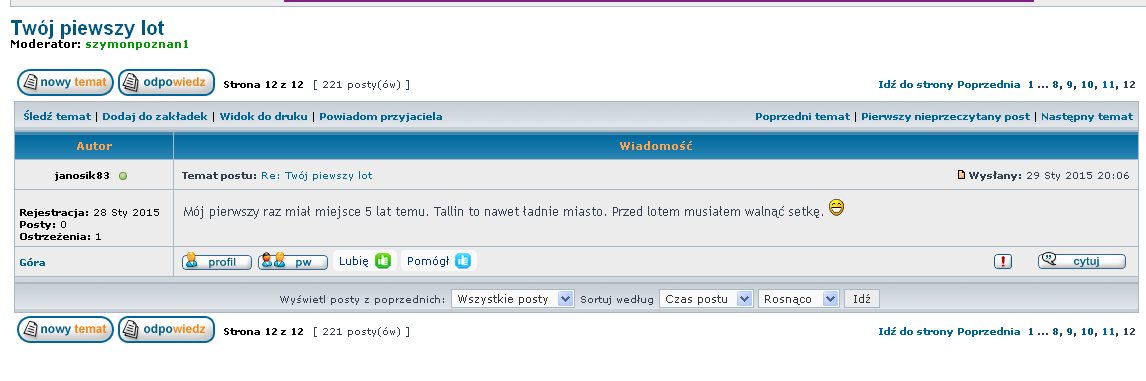This screenshot has height=381, width=1146.
Task: Click 'Powiadom przyjaciela' link
Action: pyautogui.click(x=381, y=116)
